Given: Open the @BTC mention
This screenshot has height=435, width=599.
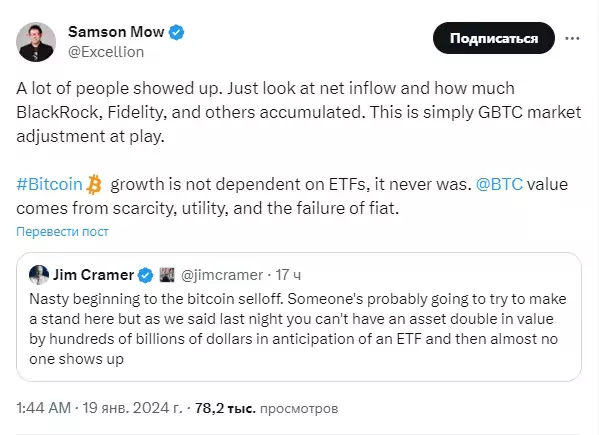Looking at the screenshot, I should [x=499, y=184].
